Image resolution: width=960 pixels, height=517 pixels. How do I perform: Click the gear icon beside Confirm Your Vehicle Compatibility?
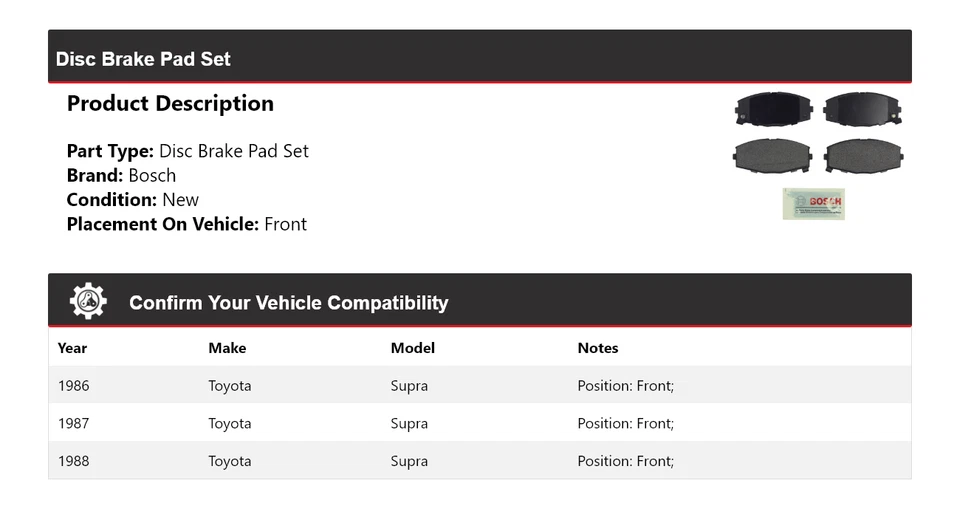(x=88, y=301)
